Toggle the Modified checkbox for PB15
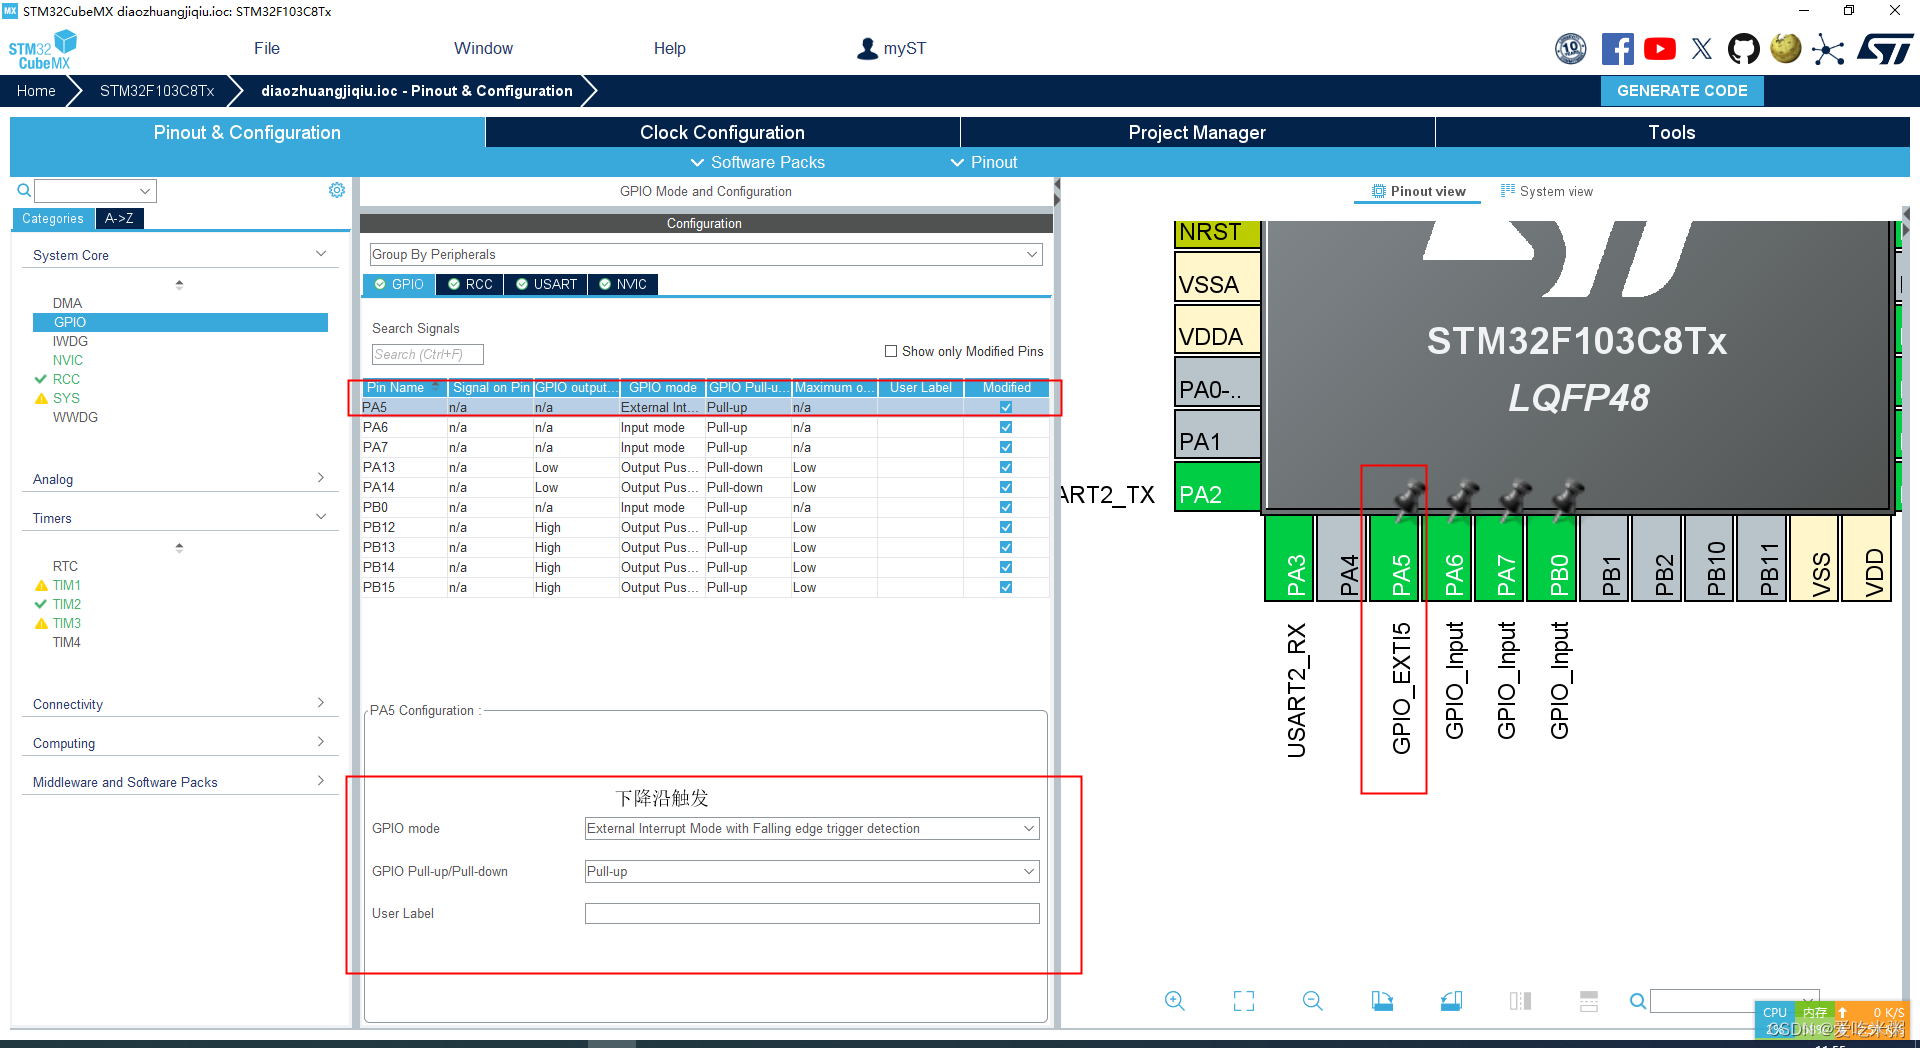The image size is (1920, 1048). (x=1006, y=587)
